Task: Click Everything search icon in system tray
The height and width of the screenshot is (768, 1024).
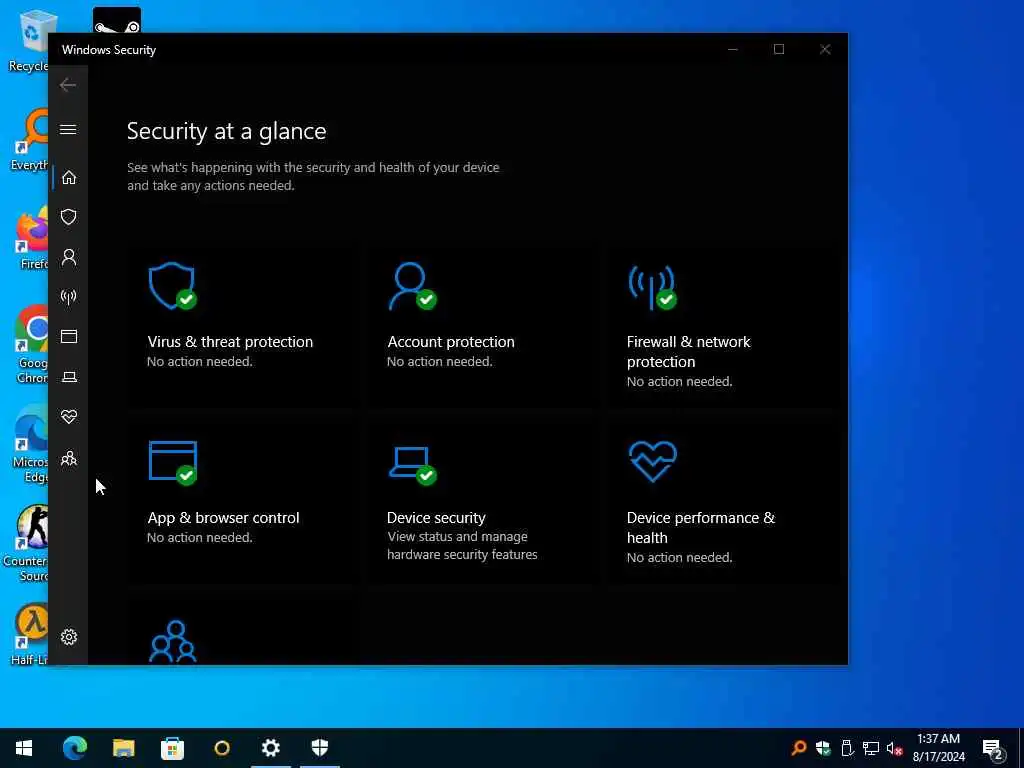Action: click(x=798, y=748)
